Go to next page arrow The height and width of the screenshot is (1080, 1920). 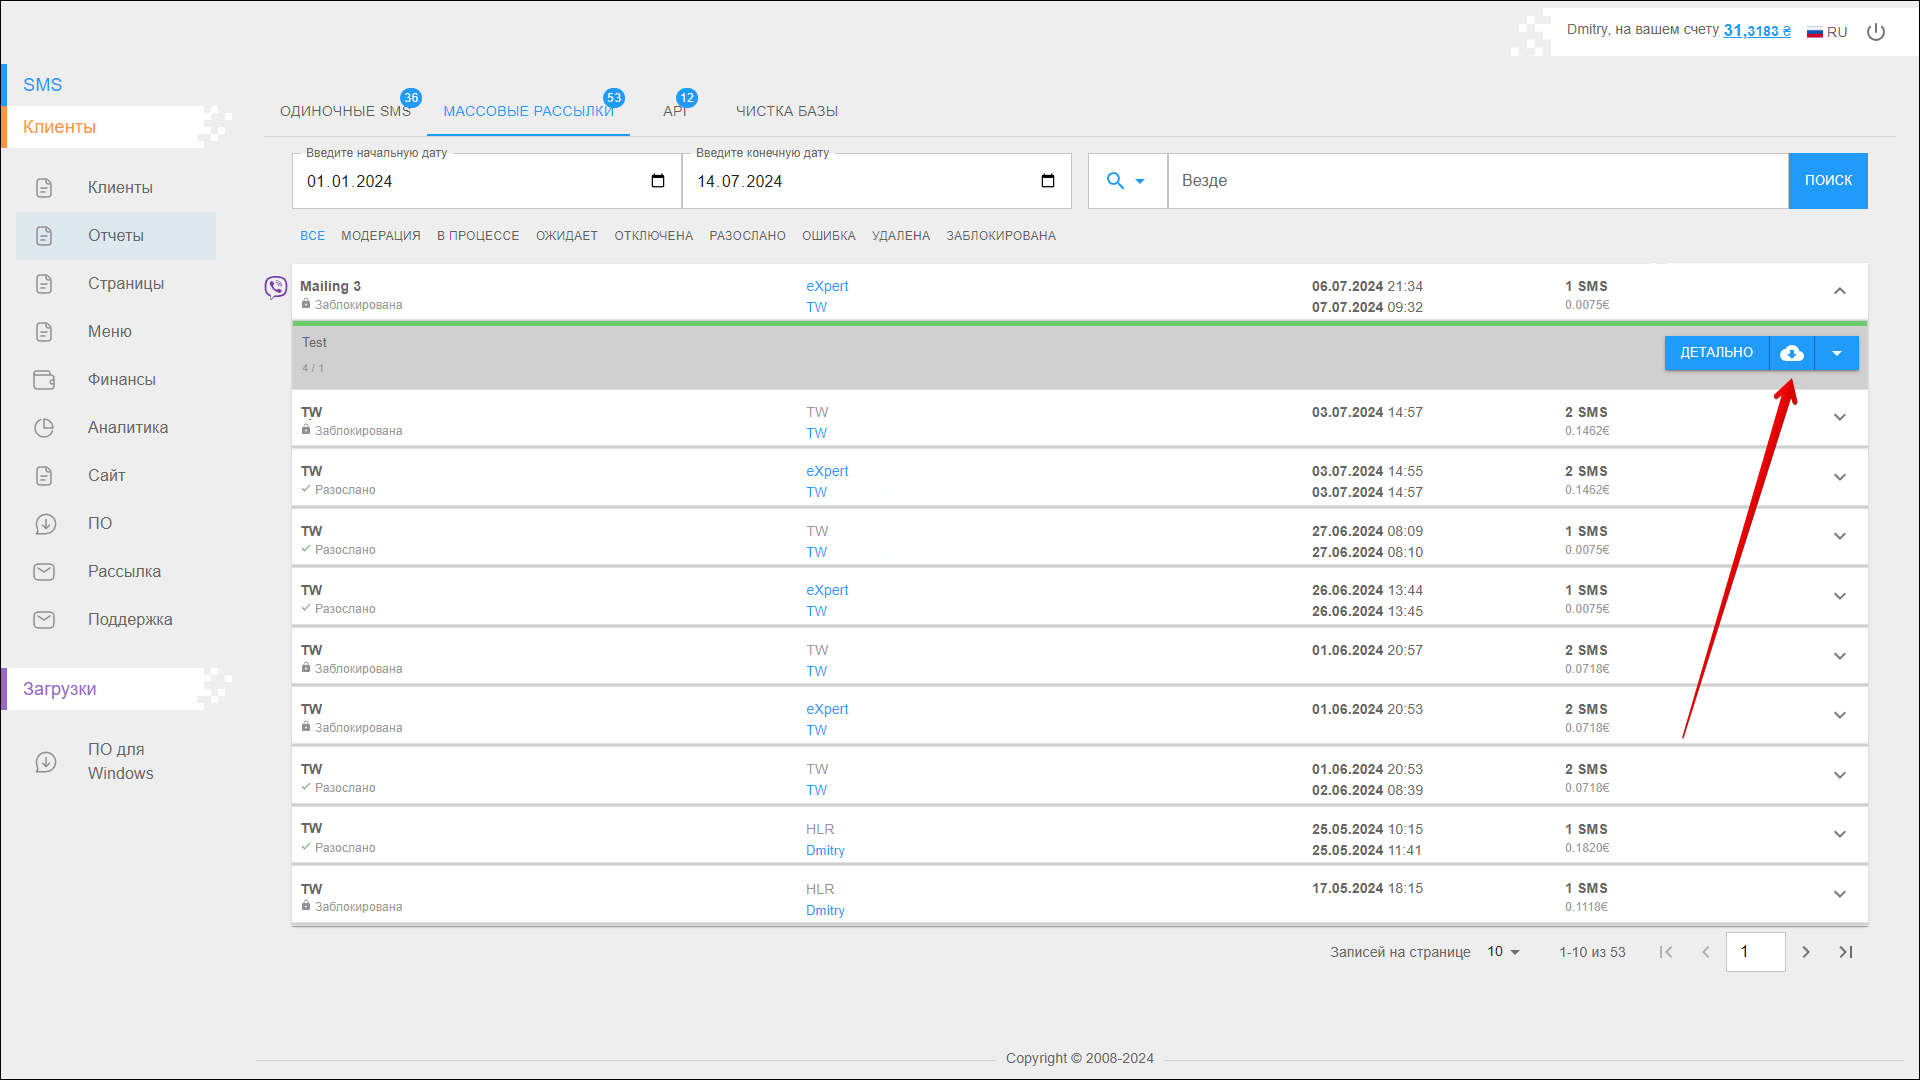click(x=1806, y=952)
